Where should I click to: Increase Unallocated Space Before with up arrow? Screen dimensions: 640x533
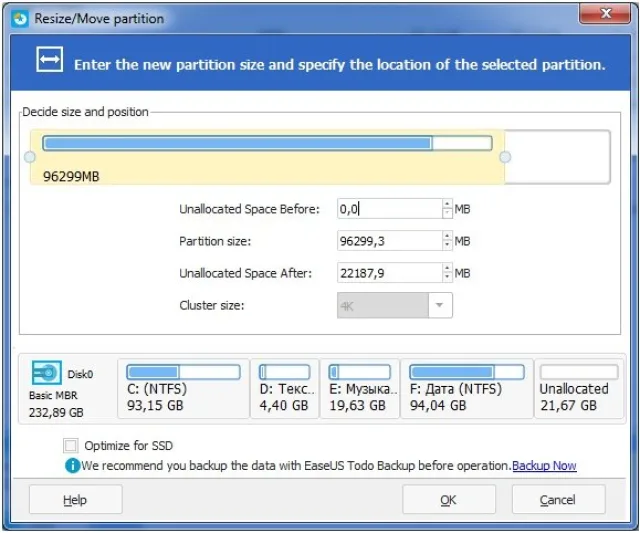(x=447, y=204)
